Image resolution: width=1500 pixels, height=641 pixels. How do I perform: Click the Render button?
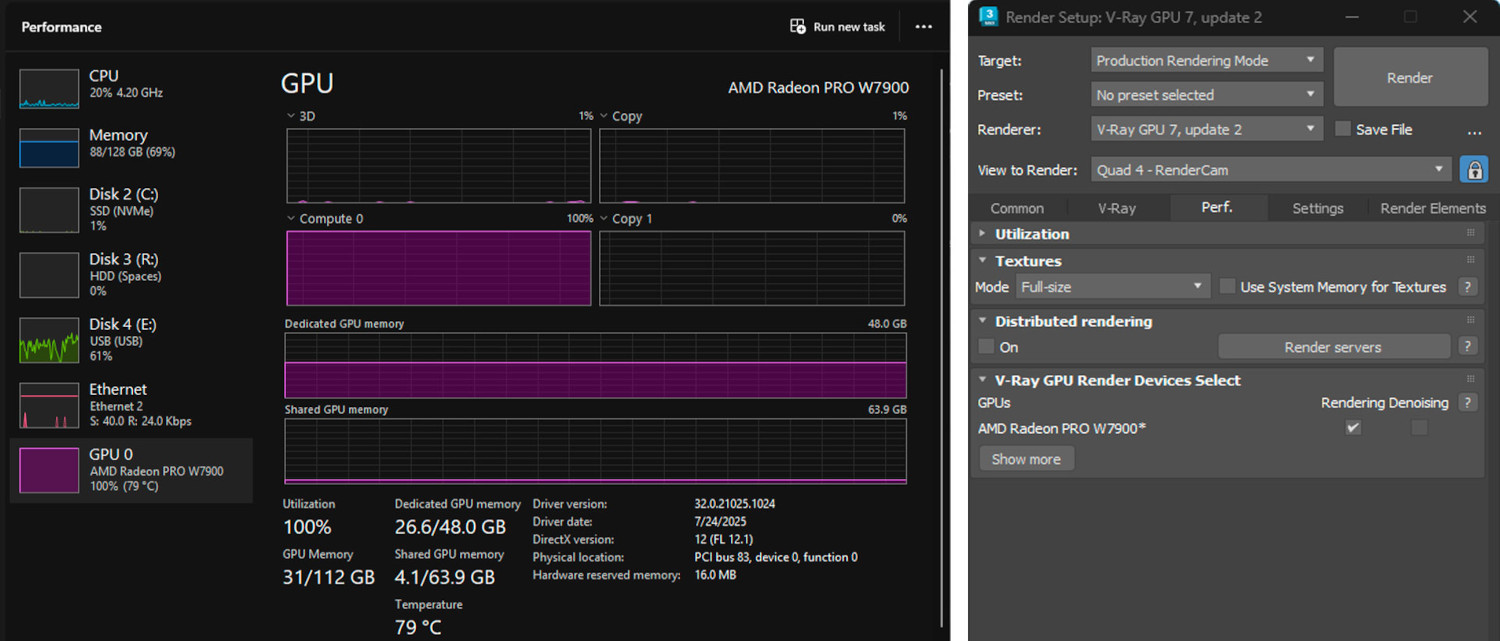(1409, 78)
